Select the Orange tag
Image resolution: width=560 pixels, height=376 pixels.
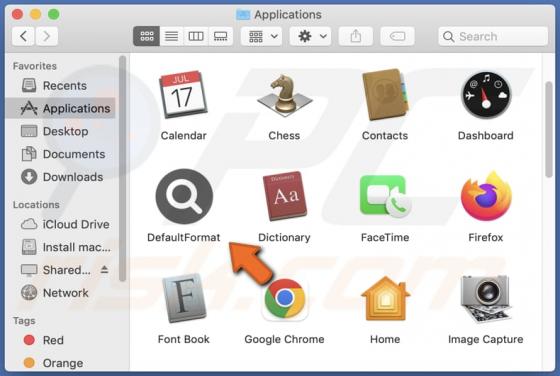[61, 363]
